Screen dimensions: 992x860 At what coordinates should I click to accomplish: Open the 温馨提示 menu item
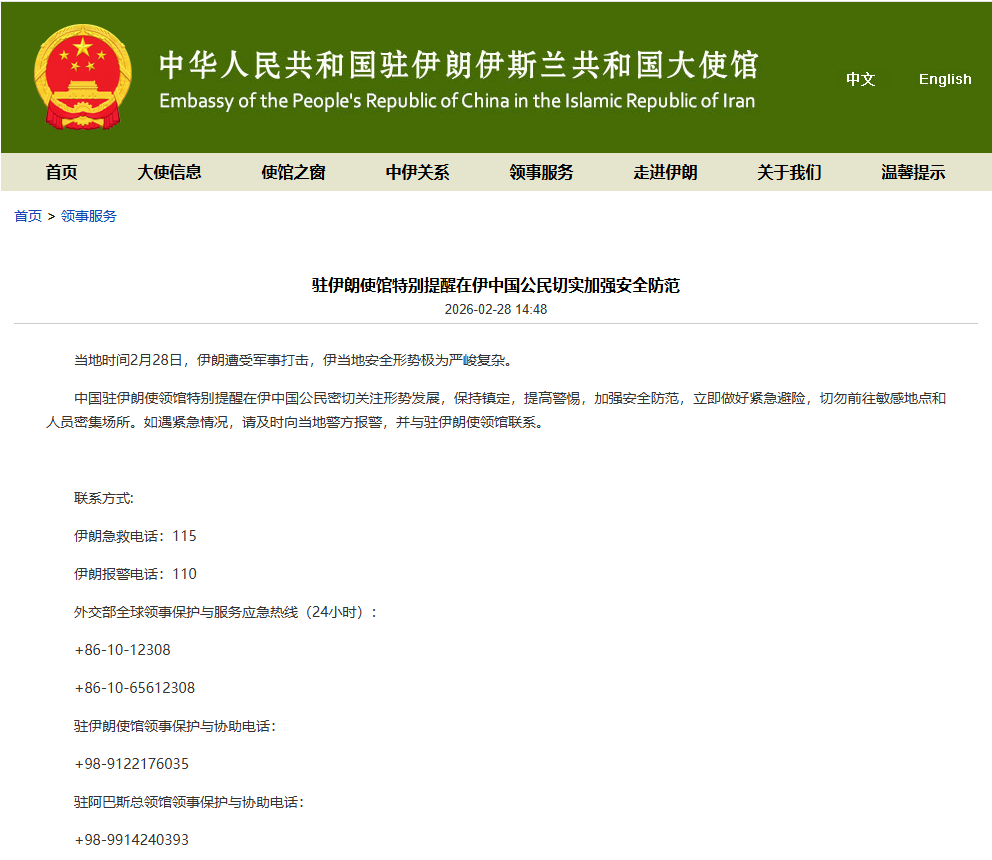click(x=911, y=172)
